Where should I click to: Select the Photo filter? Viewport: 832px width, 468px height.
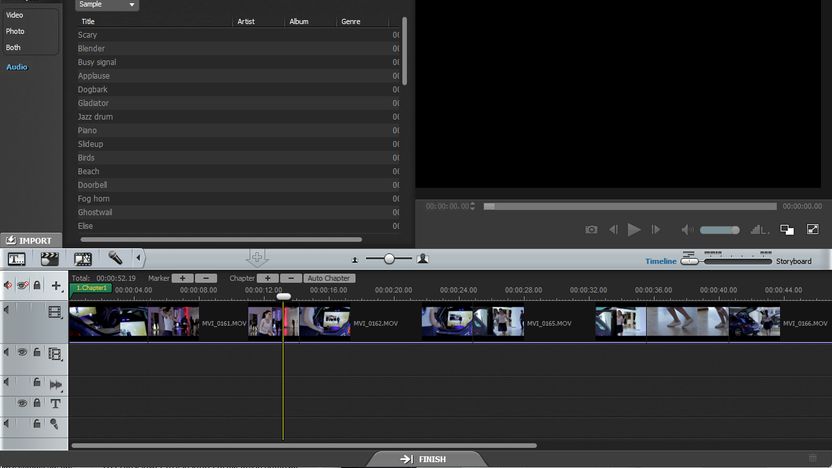(x=15, y=31)
